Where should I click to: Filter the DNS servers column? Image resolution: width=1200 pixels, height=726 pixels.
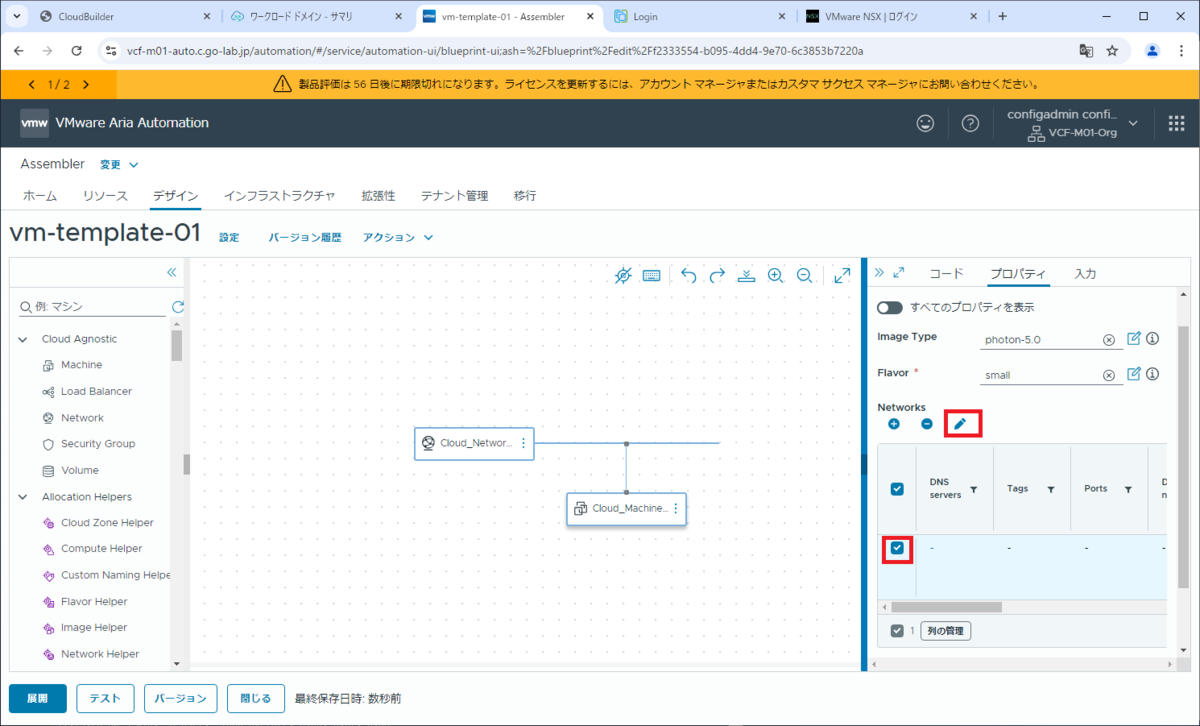974,489
